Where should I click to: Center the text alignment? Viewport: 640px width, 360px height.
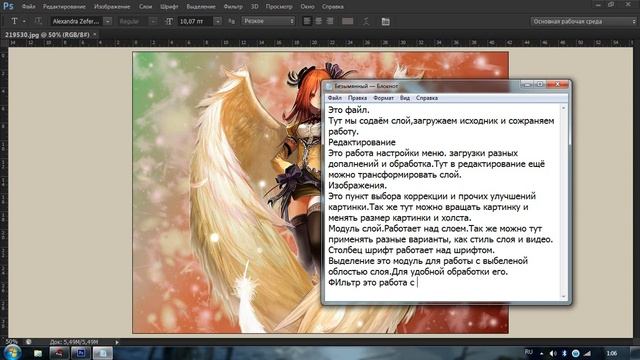pyautogui.click(x=318, y=21)
